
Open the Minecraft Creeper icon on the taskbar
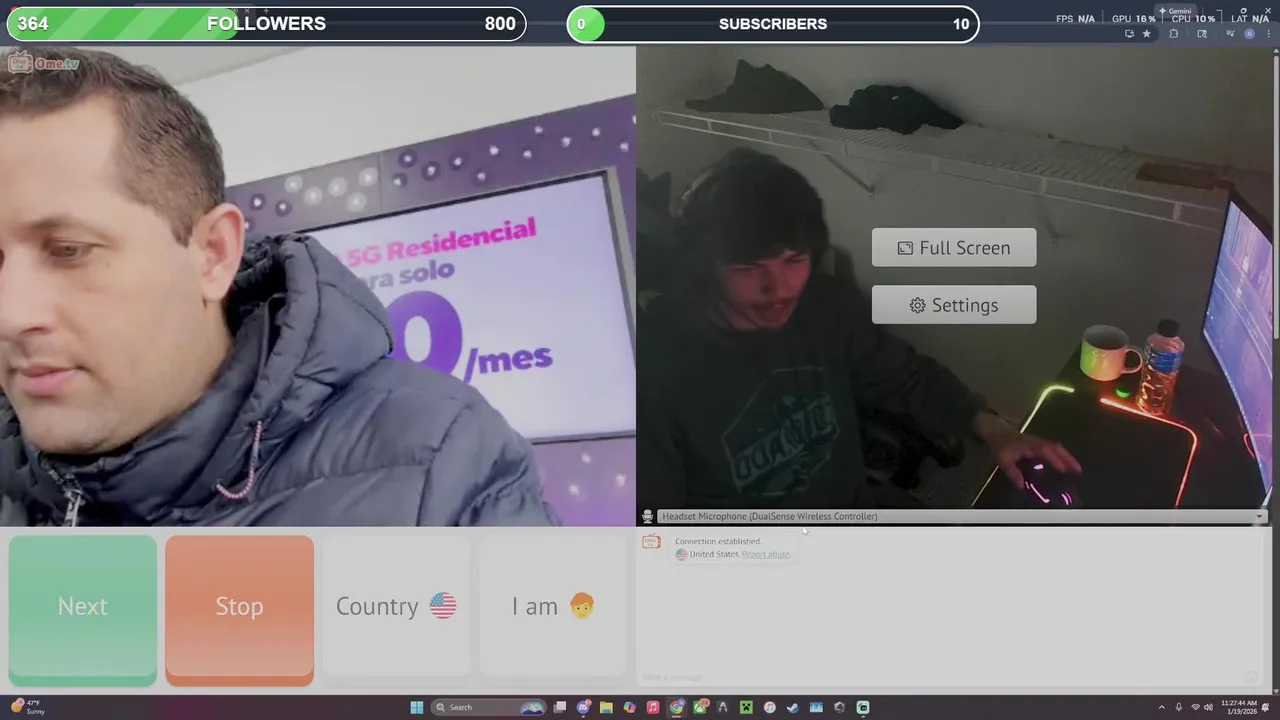coord(746,707)
